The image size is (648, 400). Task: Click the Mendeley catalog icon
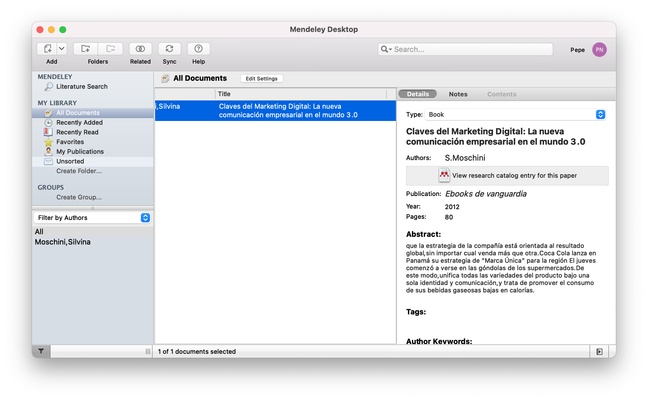coord(444,175)
